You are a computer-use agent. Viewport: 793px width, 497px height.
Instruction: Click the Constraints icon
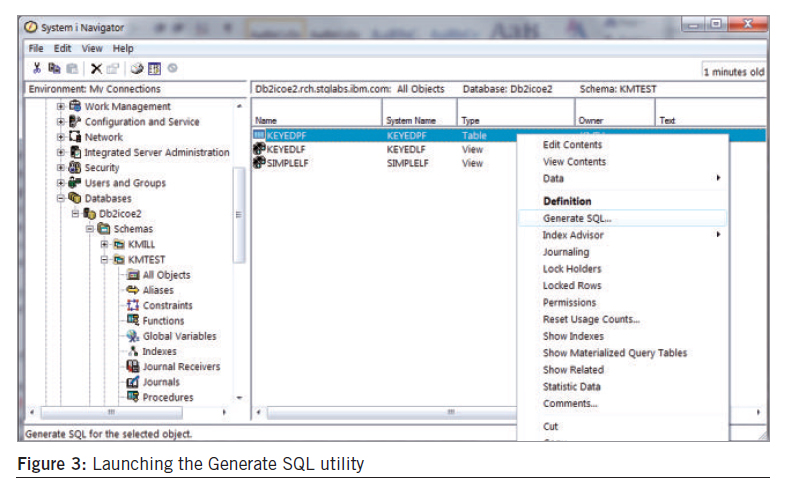point(133,305)
